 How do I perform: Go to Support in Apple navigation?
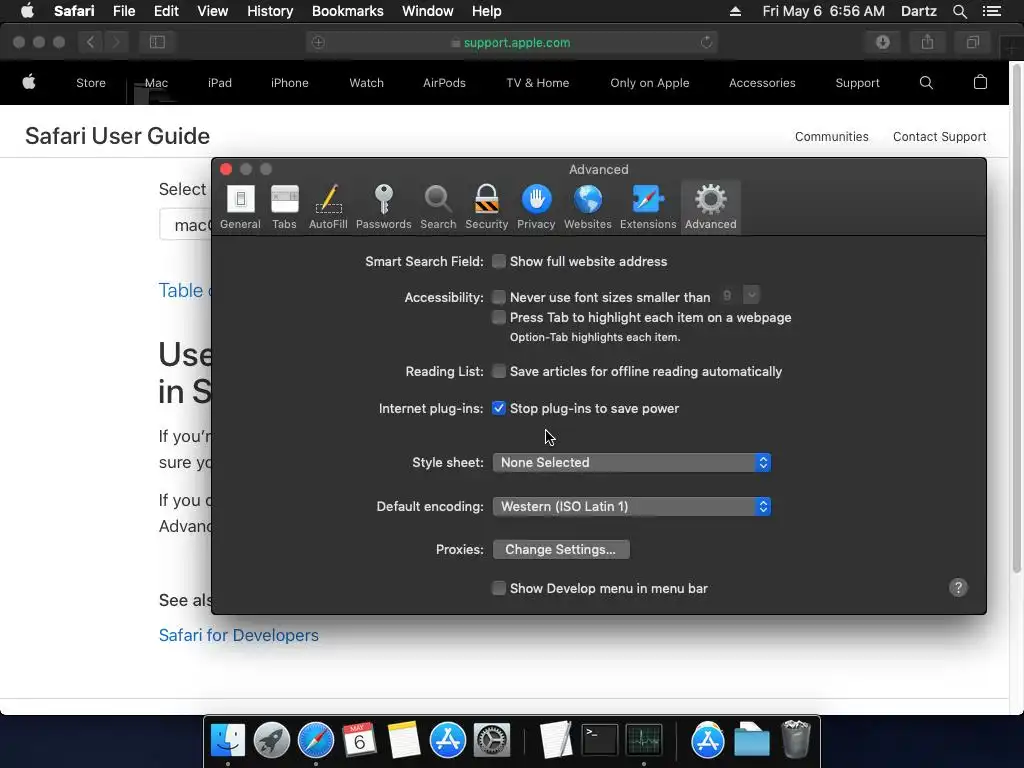pos(857,83)
